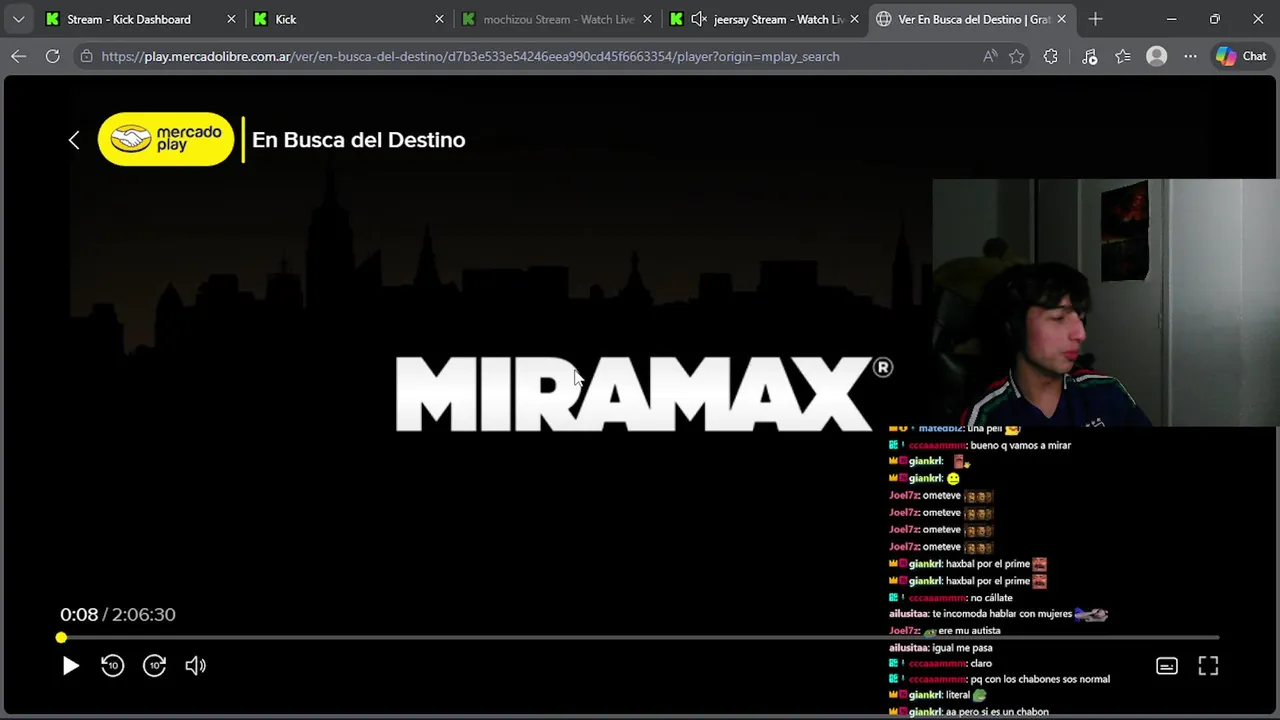
Task: Click chat message 'pq con los chabones sos normal'
Action: tap(1040, 679)
